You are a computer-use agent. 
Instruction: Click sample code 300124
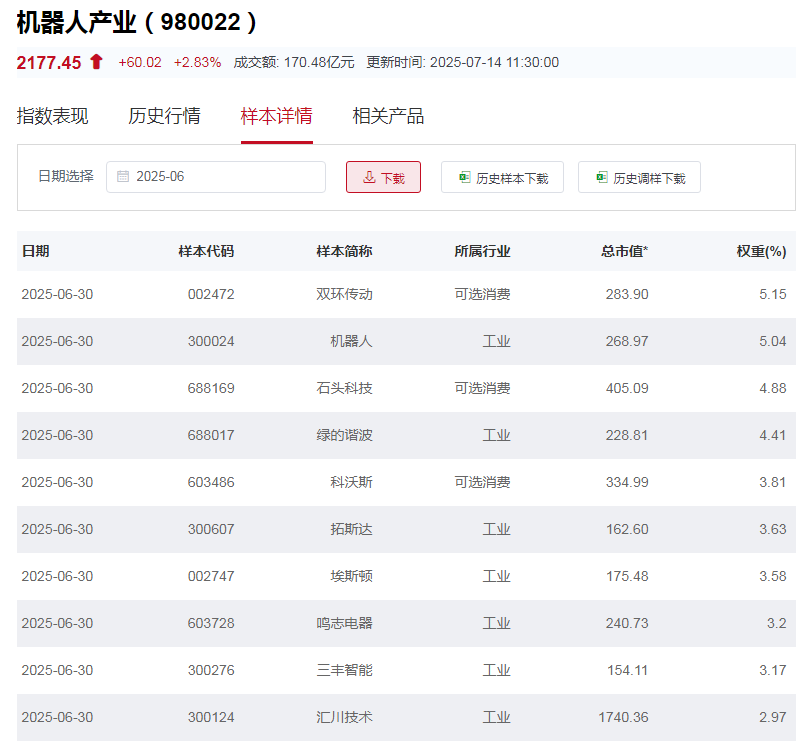click(211, 717)
